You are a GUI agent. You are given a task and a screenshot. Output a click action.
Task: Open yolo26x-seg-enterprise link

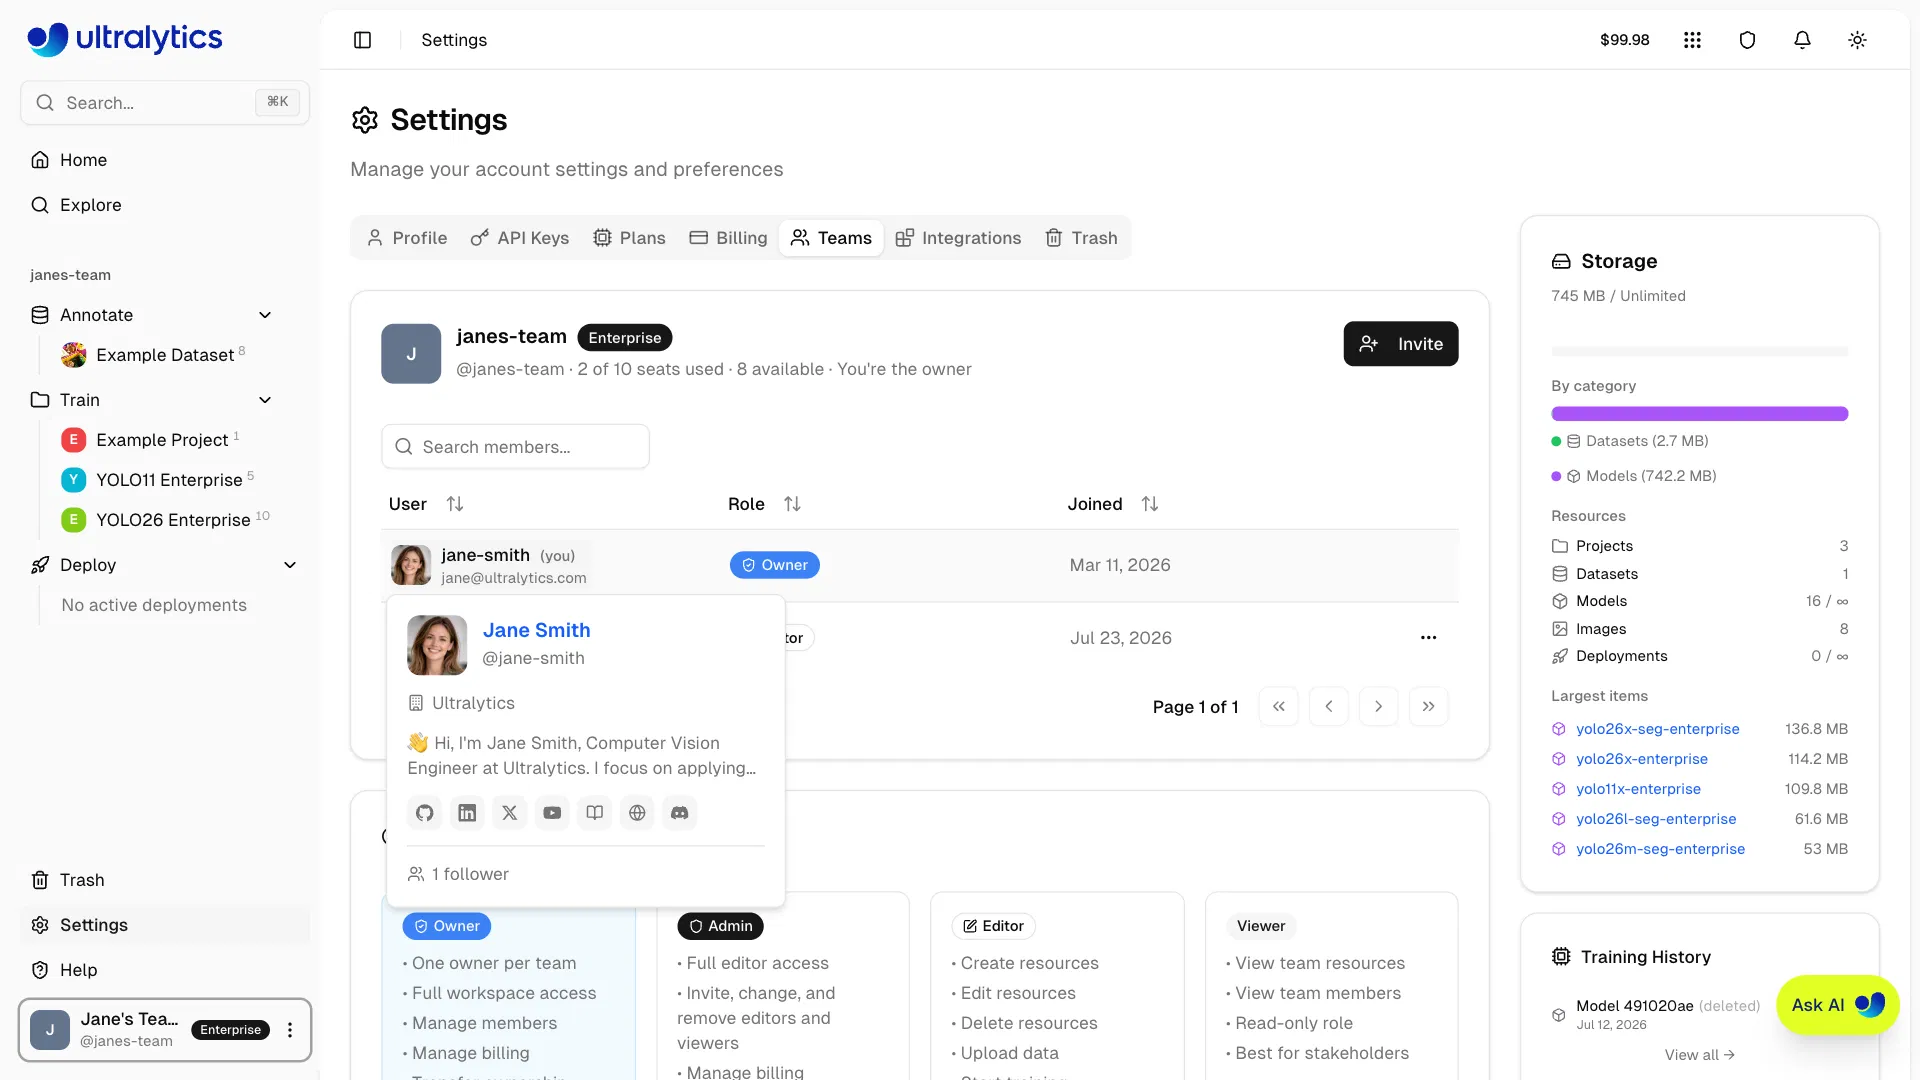click(1657, 729)
